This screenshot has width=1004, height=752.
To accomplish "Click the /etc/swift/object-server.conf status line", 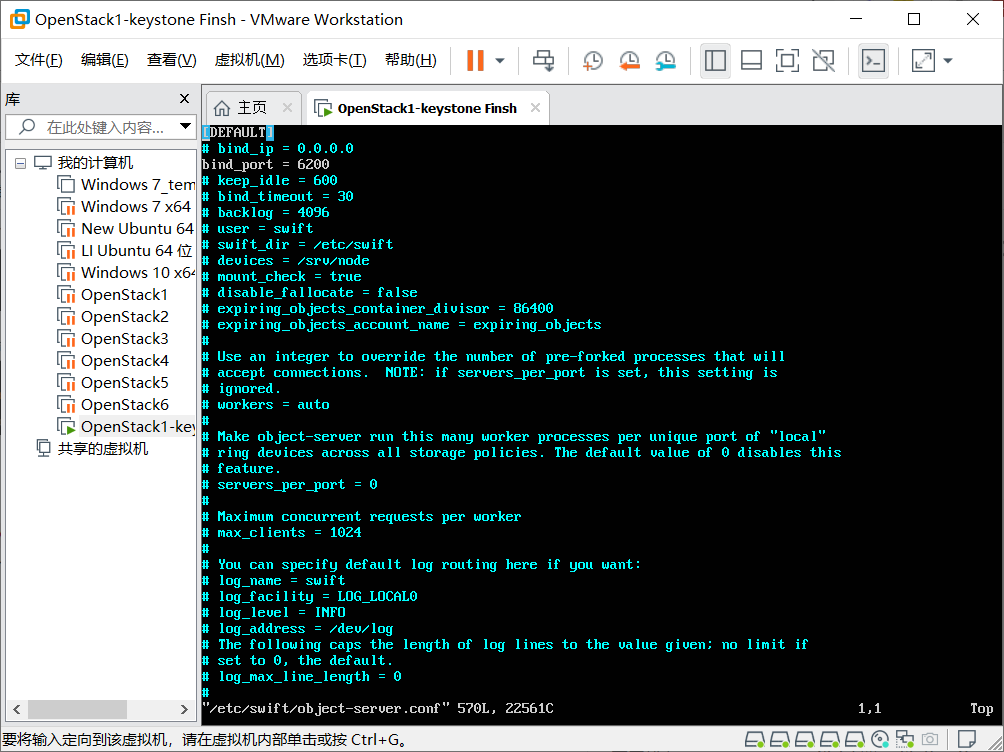I will pos(378,708).
